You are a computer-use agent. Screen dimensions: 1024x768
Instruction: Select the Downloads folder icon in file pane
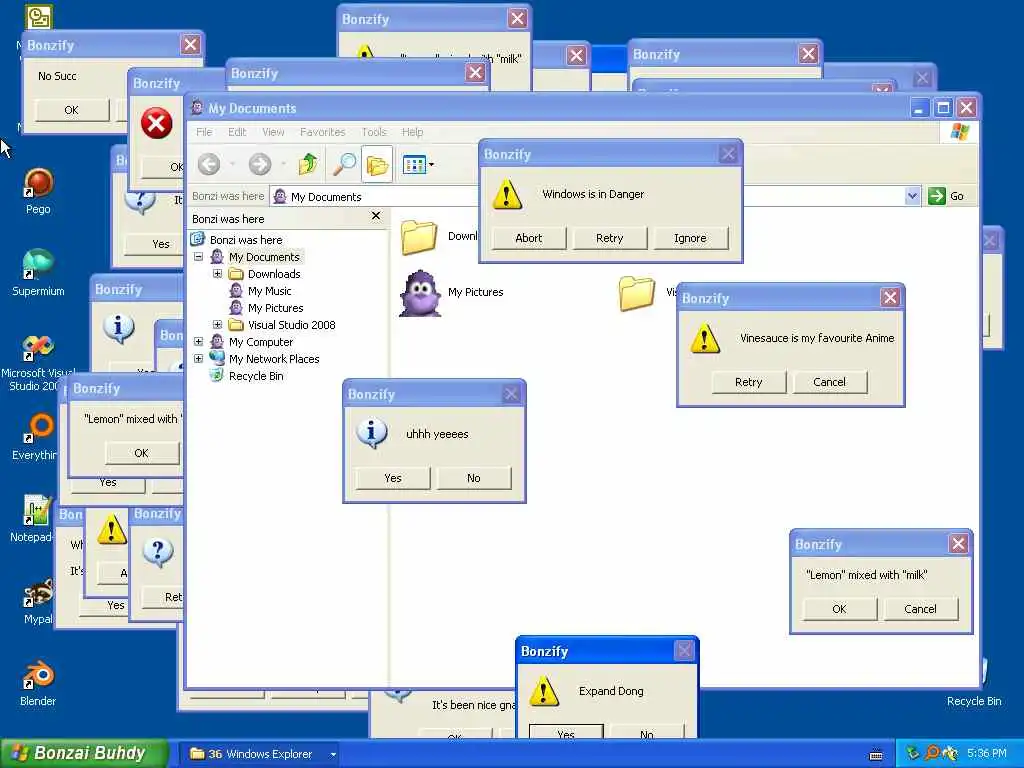(x=419, y=237)
